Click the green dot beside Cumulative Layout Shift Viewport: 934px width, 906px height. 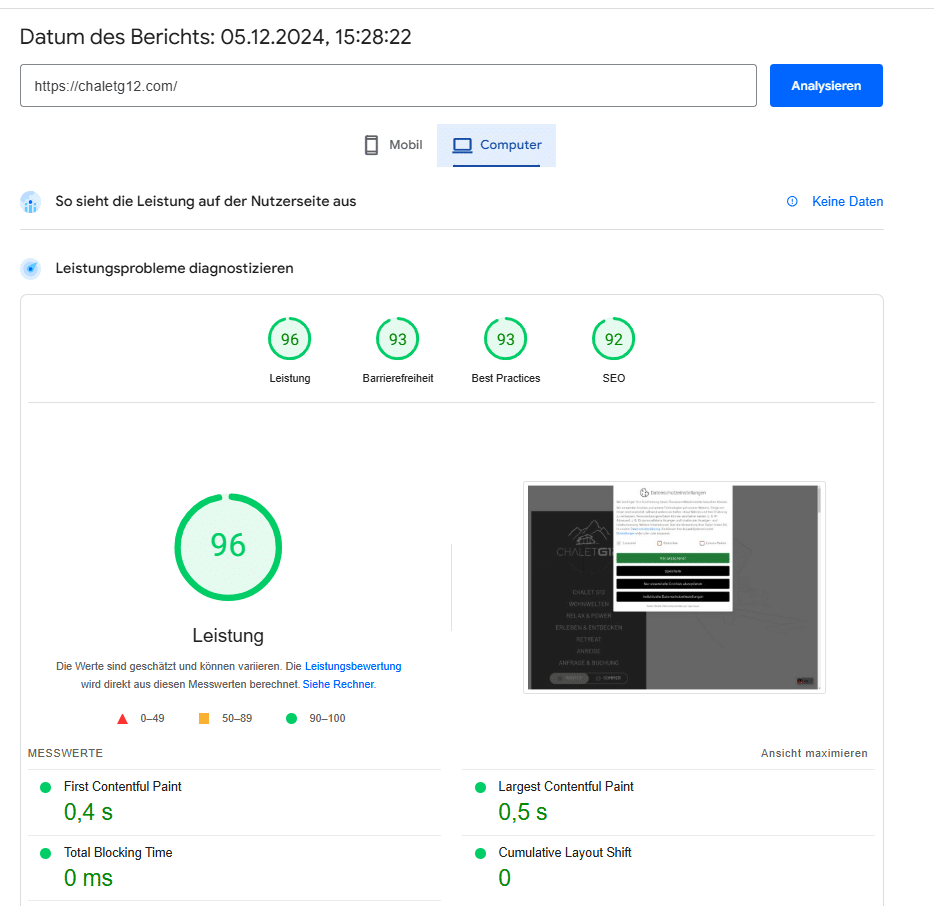pos(481,854)
